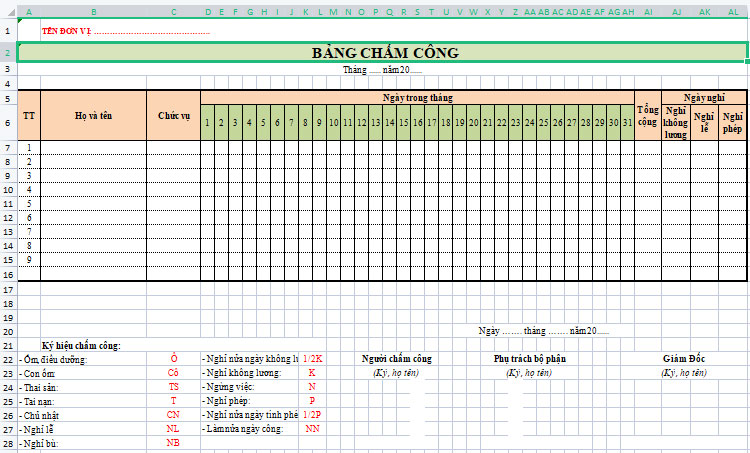Viewport: 750px width, 453px height.
Task: Select the day 31 header cell
Action: pyautogui.click(x=626, y=123)
